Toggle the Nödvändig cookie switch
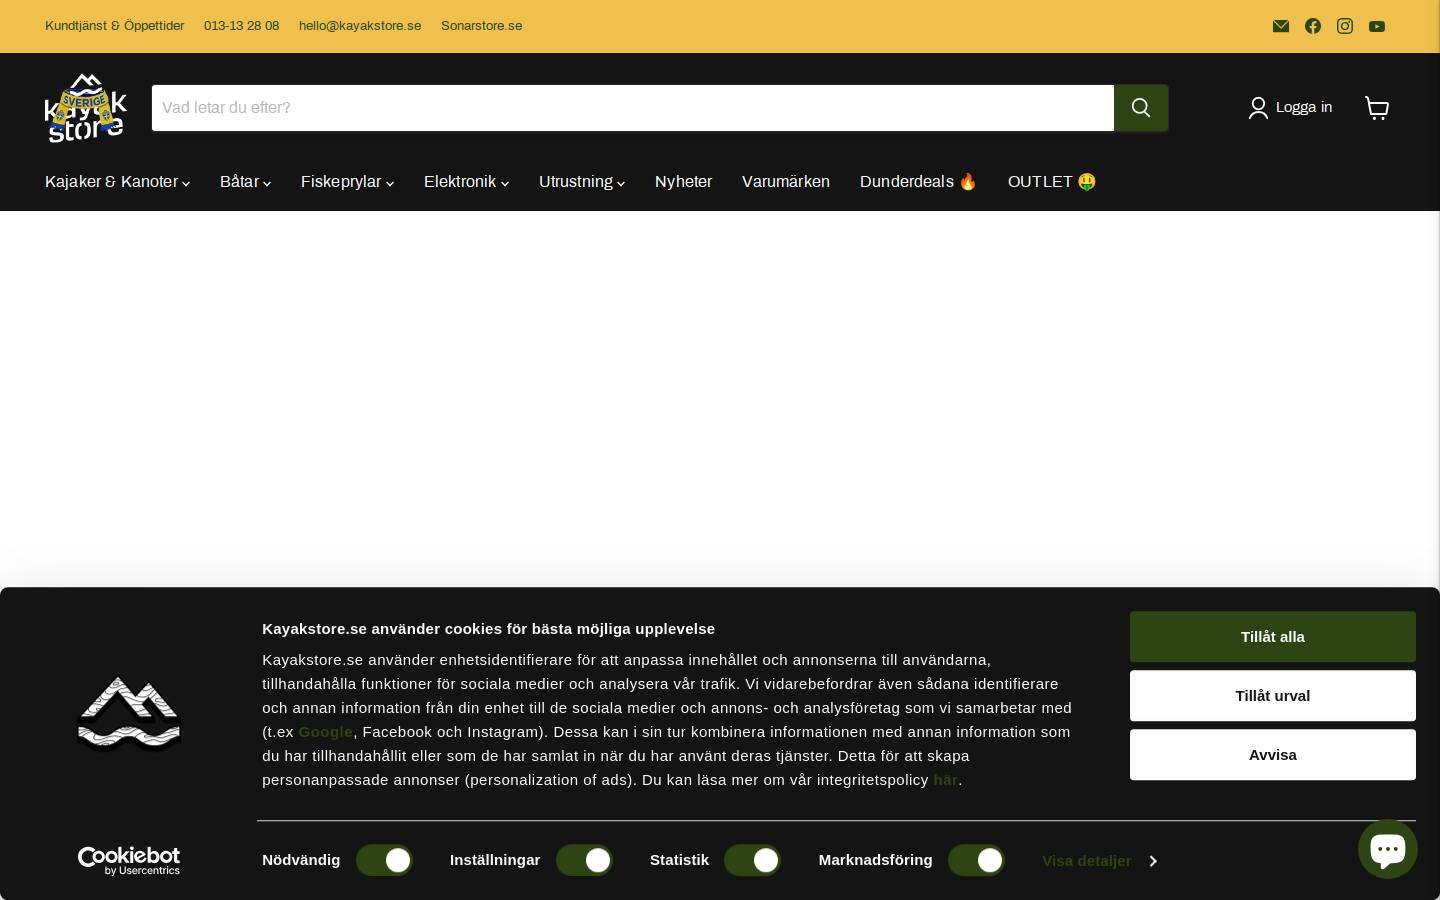Screen dimensions: 1440x900 [385, 860]
